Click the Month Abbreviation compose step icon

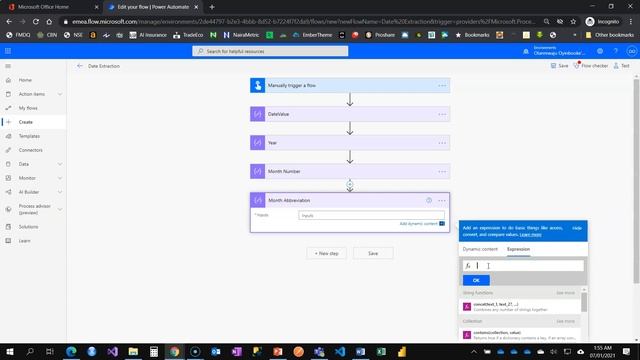[x=258, y=200]
